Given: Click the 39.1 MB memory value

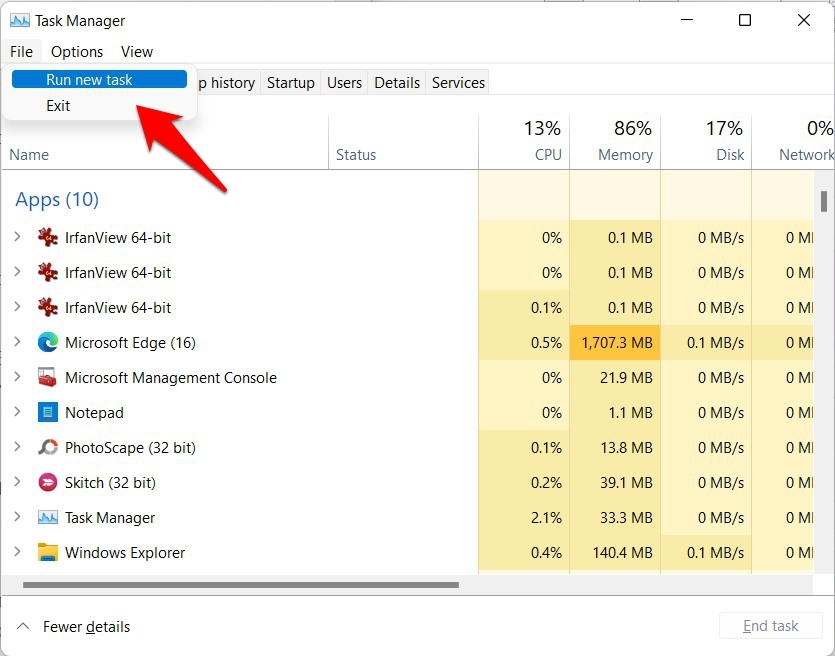Looking at the screenshot, I should pyautogui.click(x=626, y=482).
